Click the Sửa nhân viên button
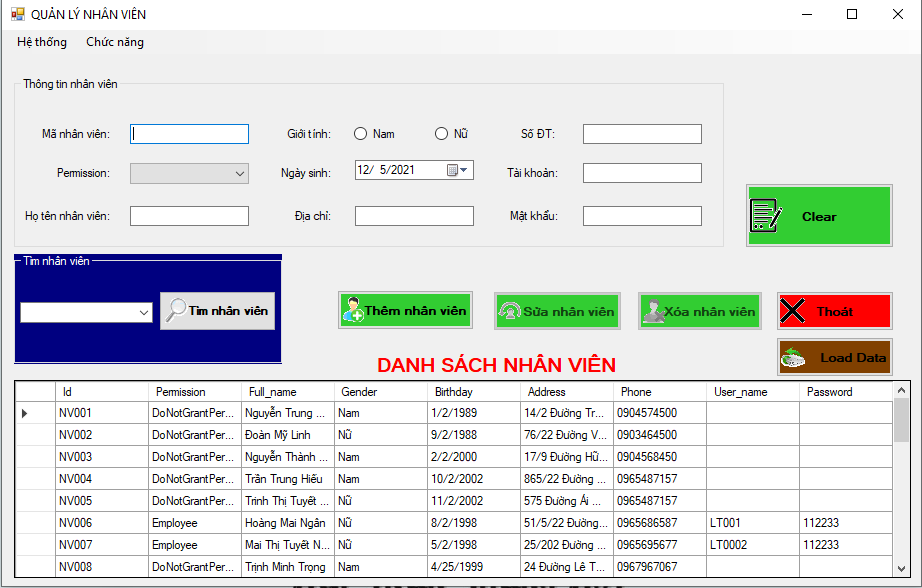 coord(557,311)
